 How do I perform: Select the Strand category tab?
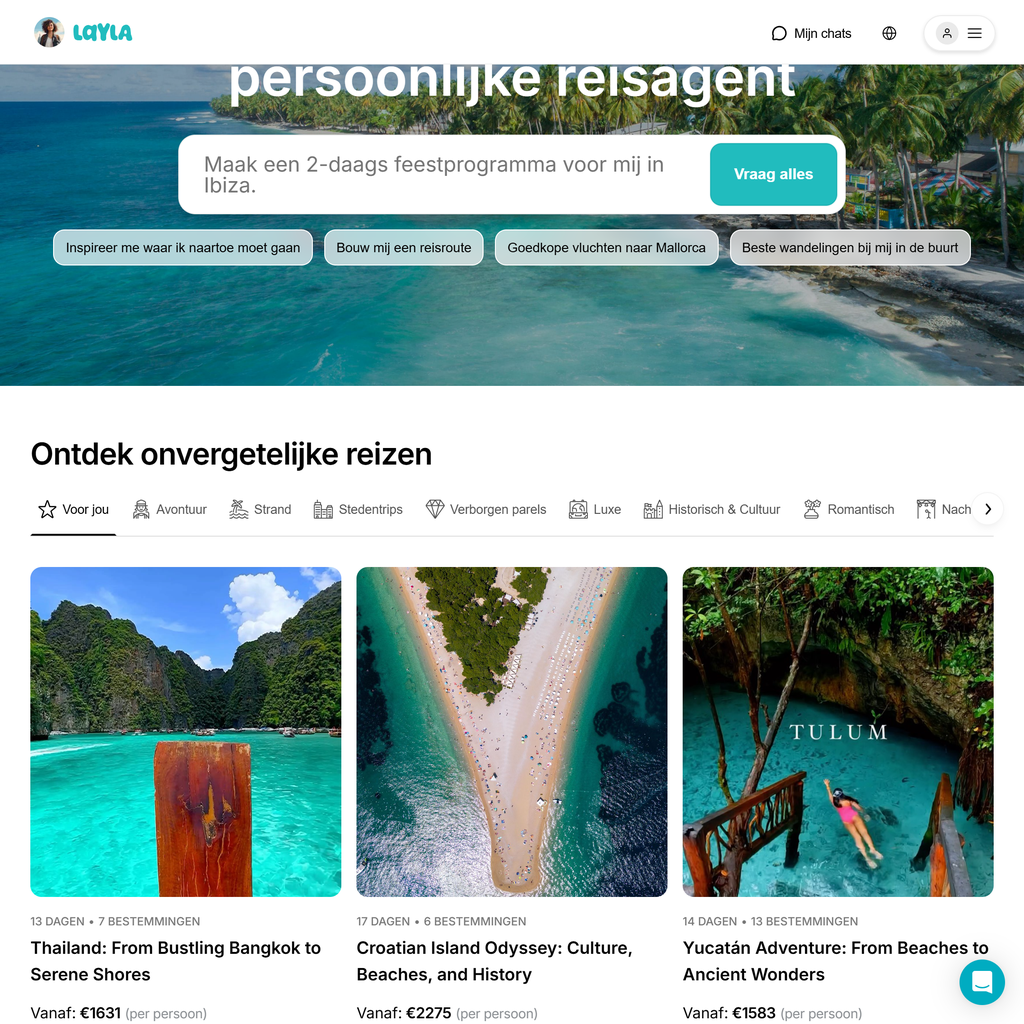260,509
